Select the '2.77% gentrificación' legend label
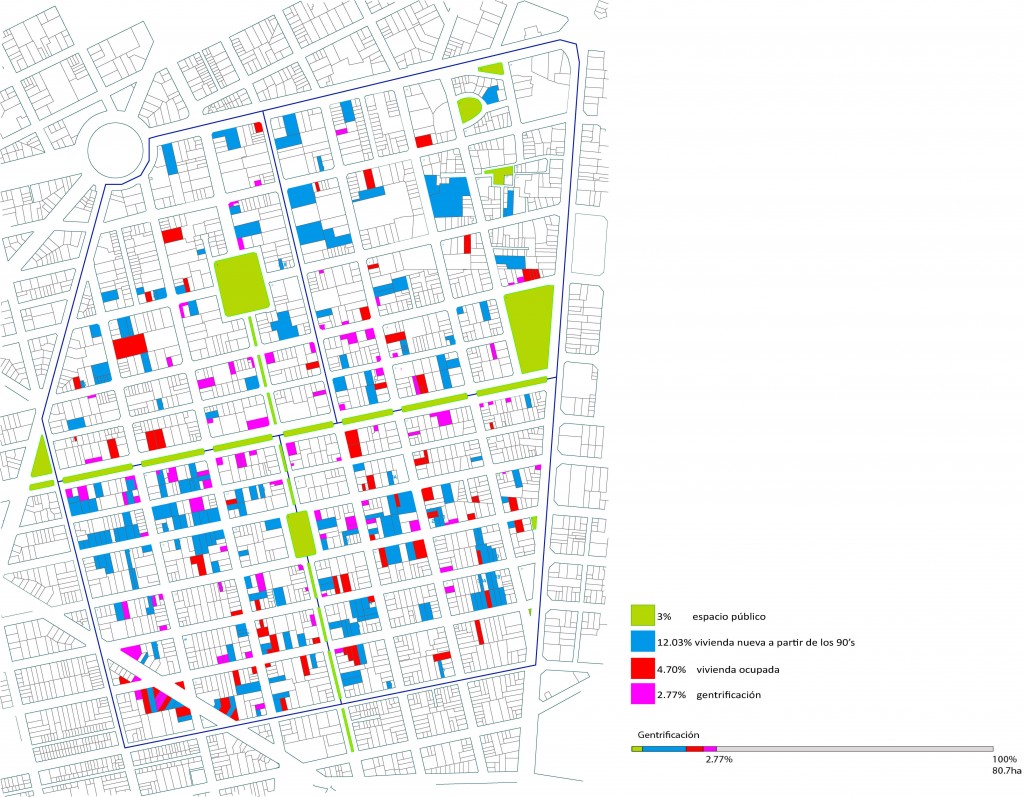Viewport: 1024px width, 797px height. [709, 694]
